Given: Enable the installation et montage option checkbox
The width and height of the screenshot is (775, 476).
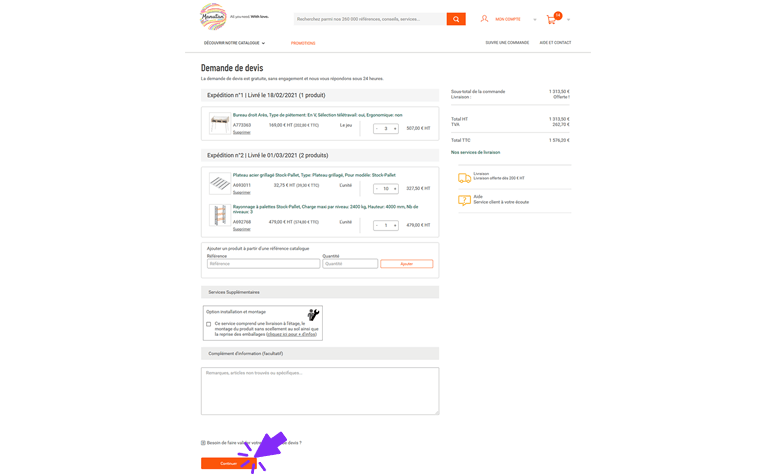Looking at the screenshot, I should pyautogui.click(x=209, y=324).
